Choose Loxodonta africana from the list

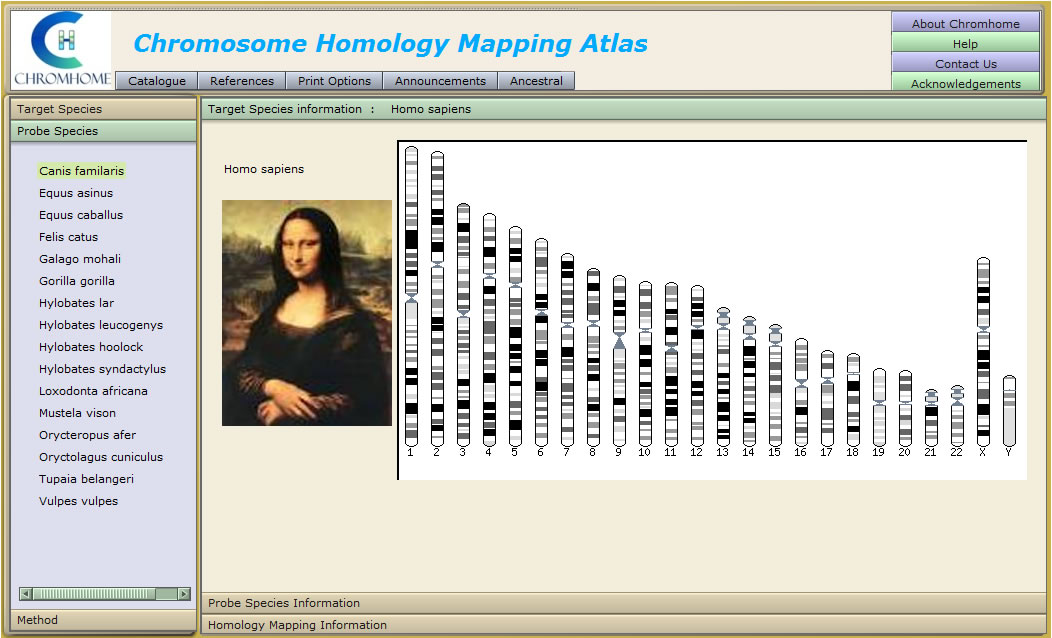pos(93,391)
